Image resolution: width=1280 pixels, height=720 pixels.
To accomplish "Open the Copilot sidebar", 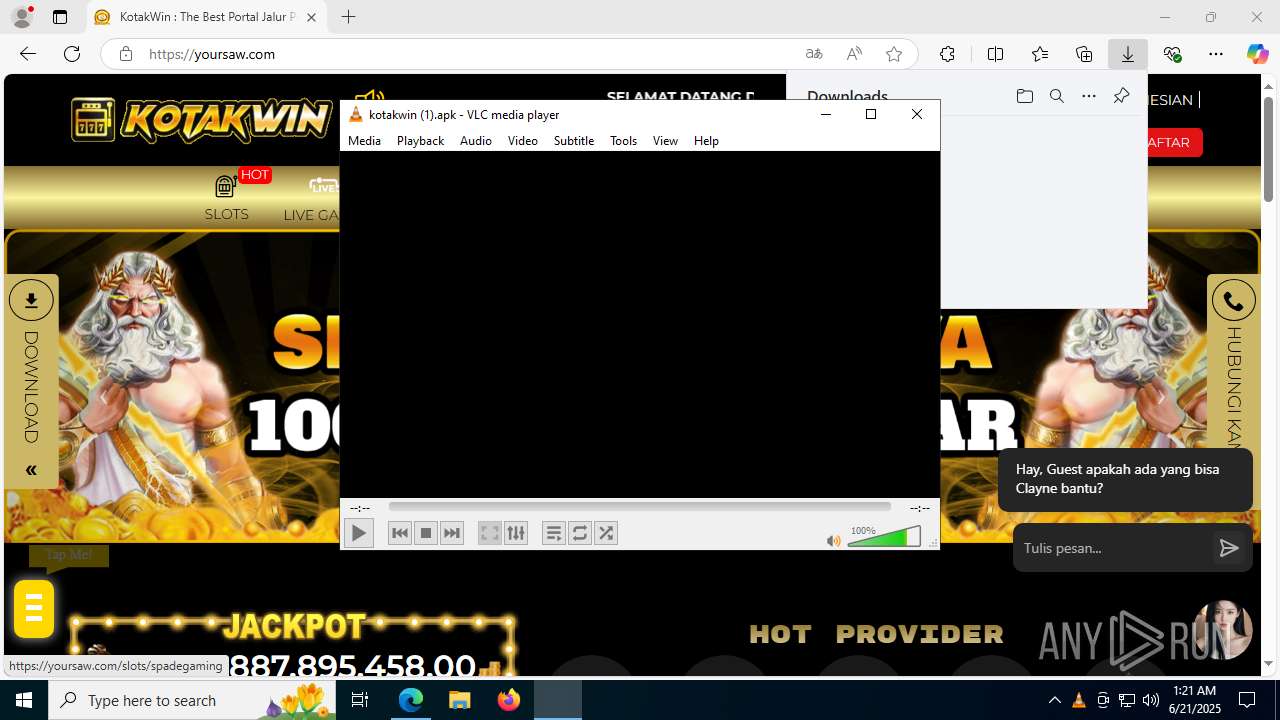I will tap(1257, 54).
